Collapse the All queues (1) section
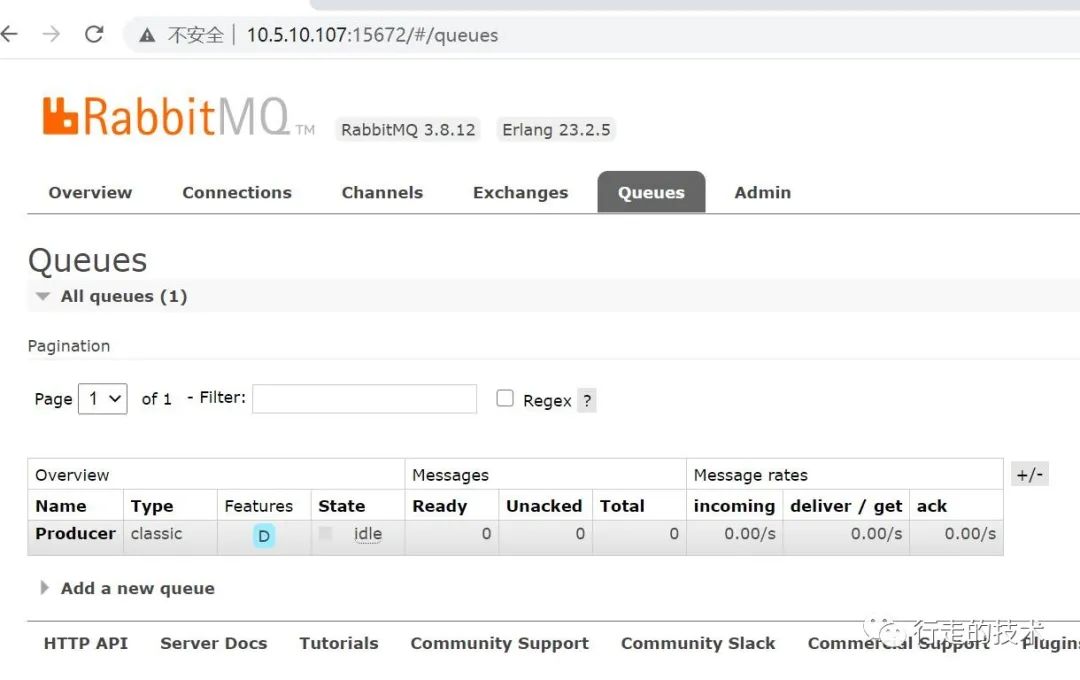This screenshot has height=680, width=1080. click(x=124, y=296)
